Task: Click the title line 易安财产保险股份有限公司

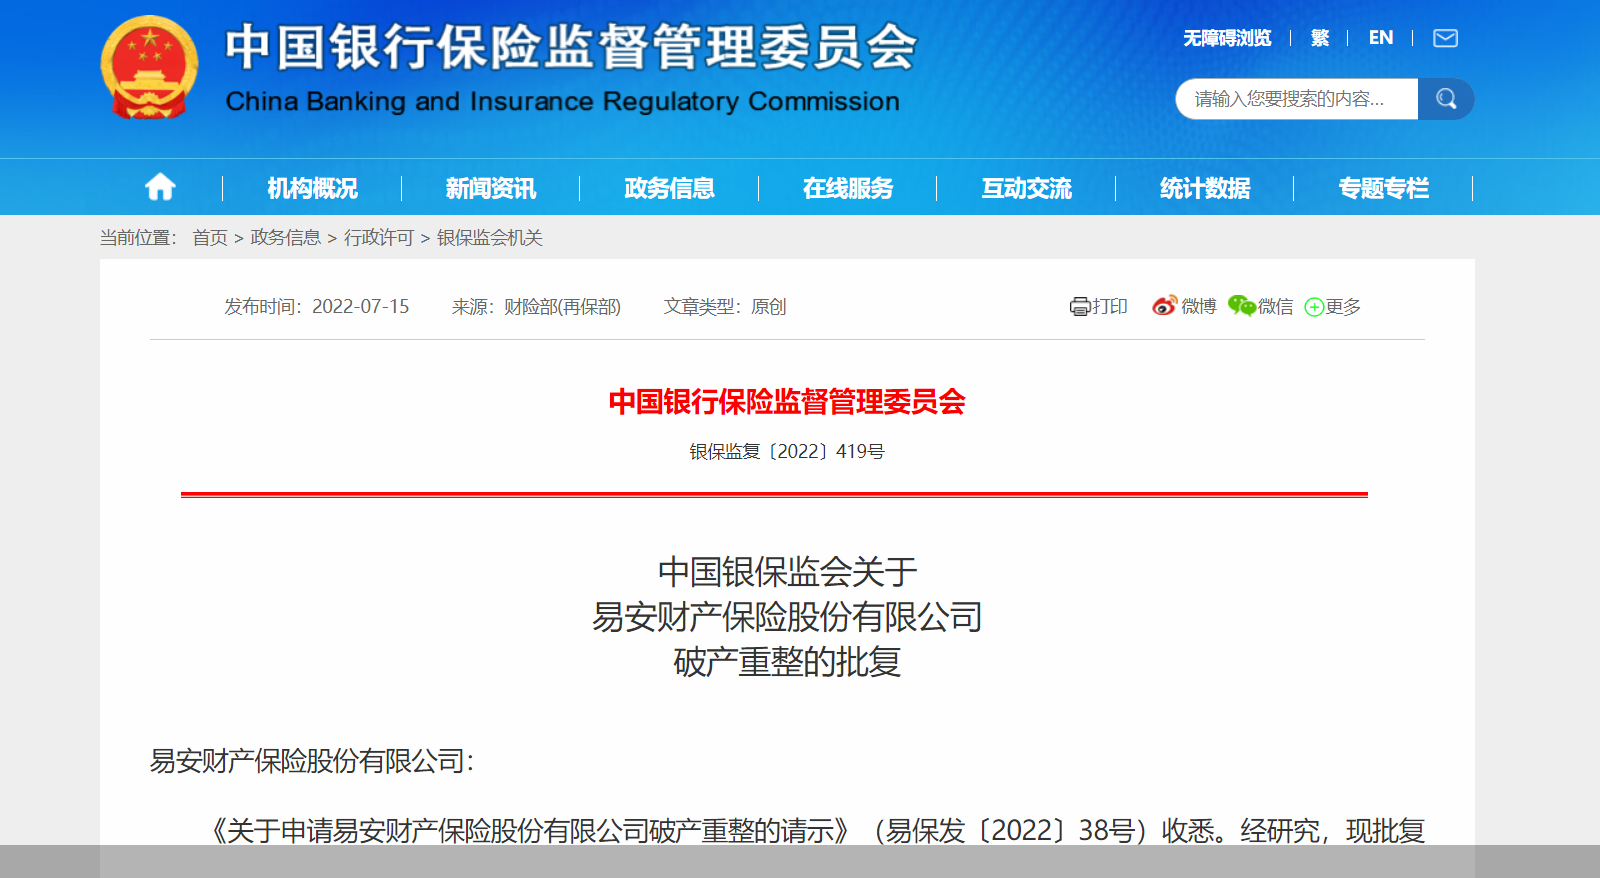Action: click(x=787, y=617)
